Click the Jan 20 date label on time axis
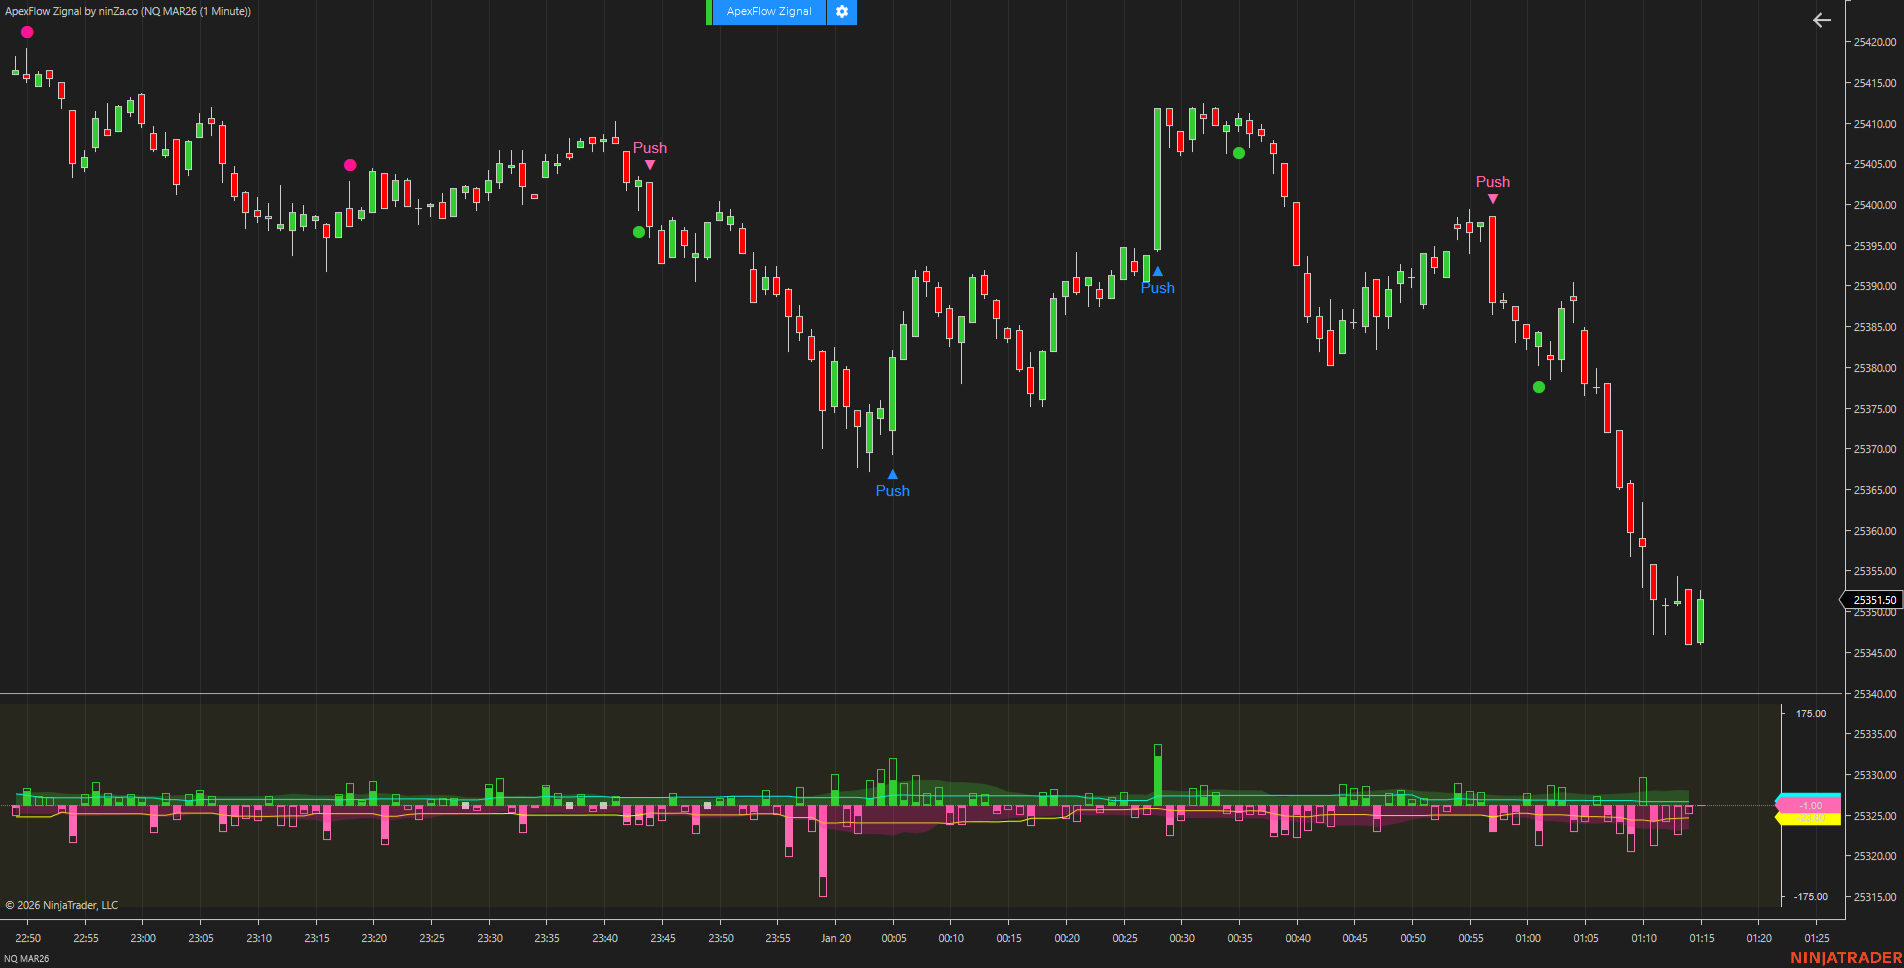Image resolution: width=1904 pixels, height=968 pixels. click(835, 938)
